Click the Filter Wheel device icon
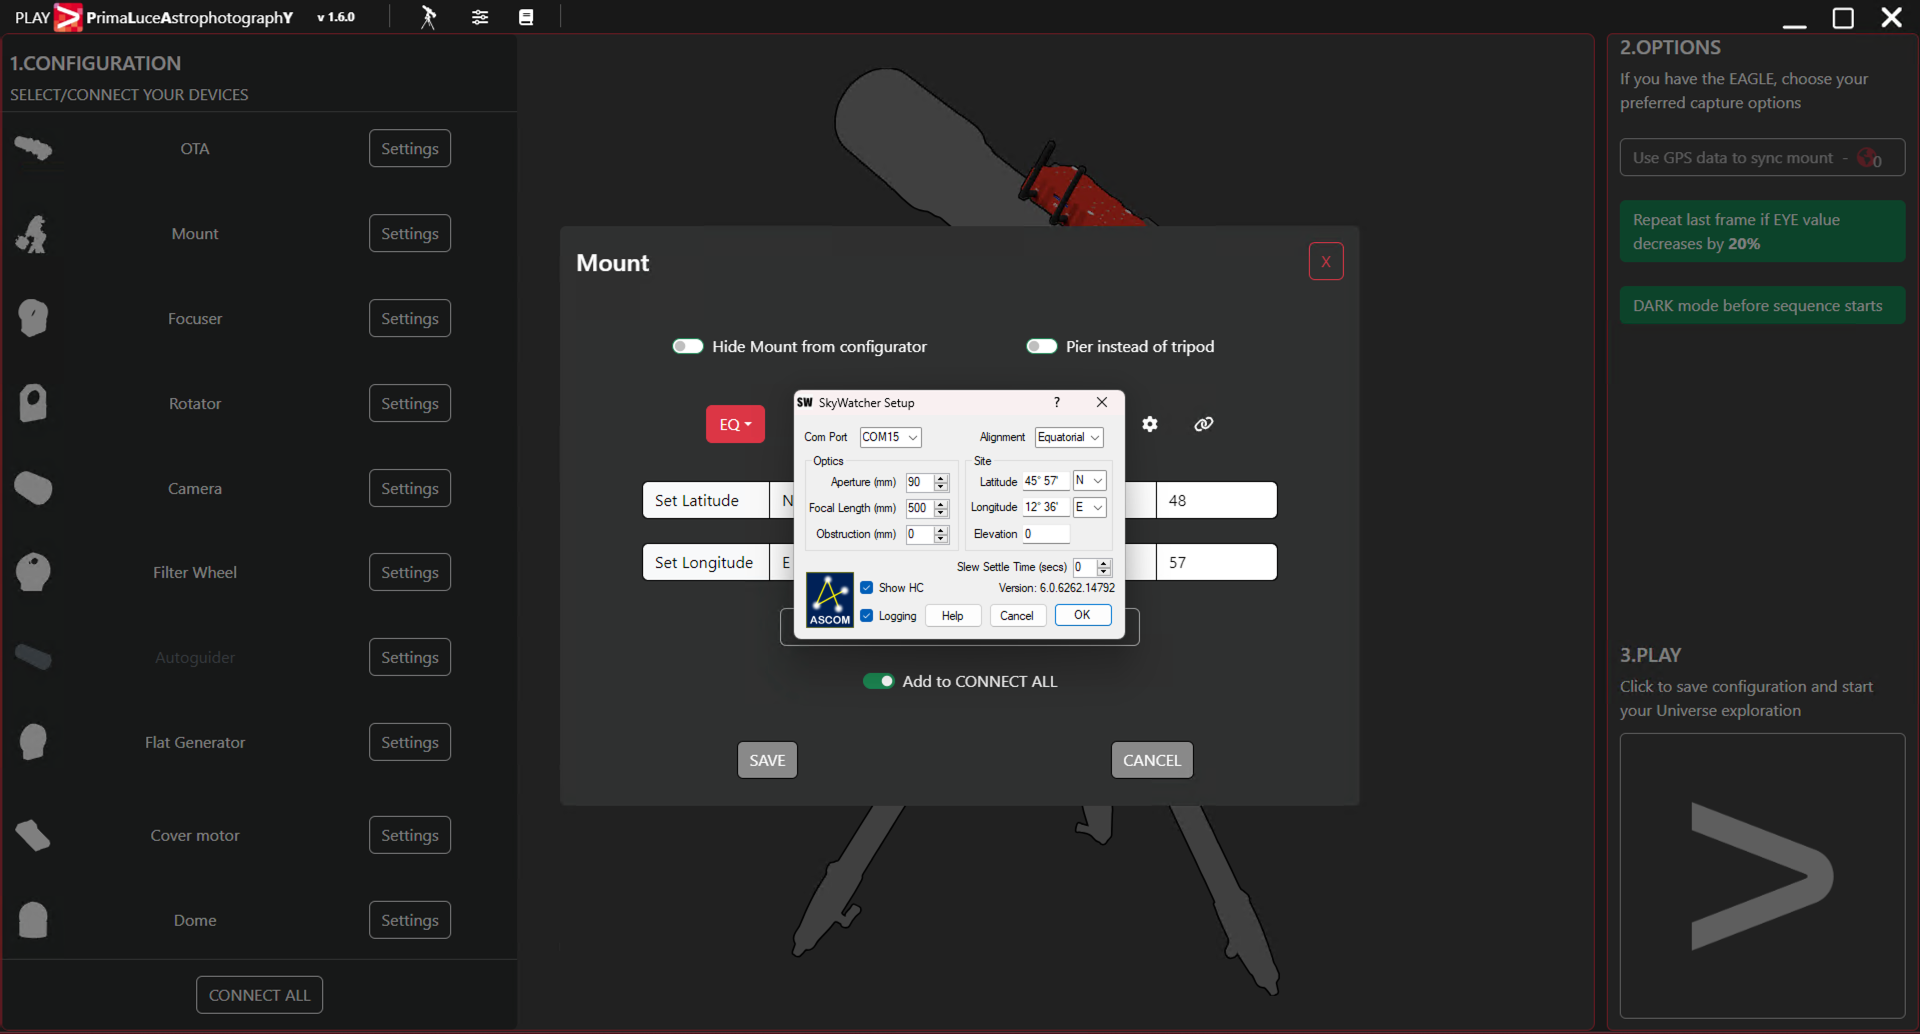1920x1034 pixels. pos(33,572)
